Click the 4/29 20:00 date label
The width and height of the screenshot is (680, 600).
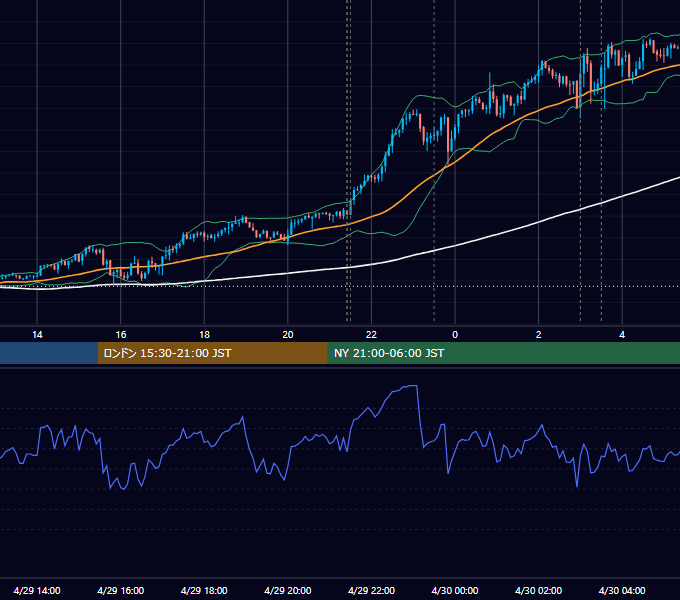pyautogui.click(x=288, y=590)
